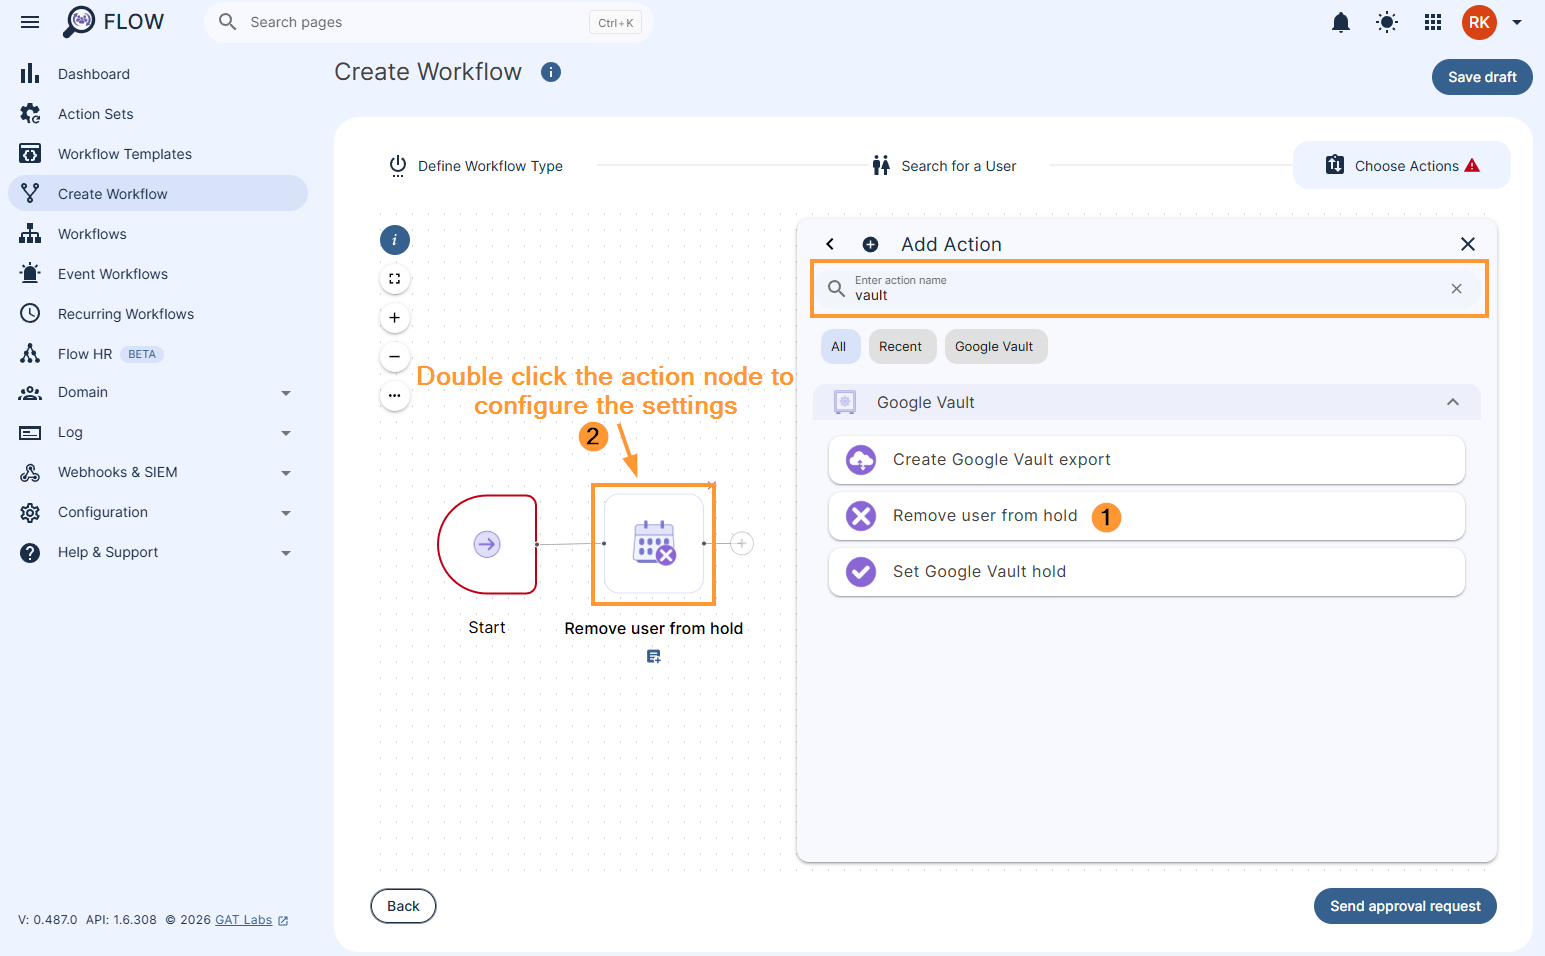
Task: Click the search magnifier in action name field
Action: pos(837,289)
